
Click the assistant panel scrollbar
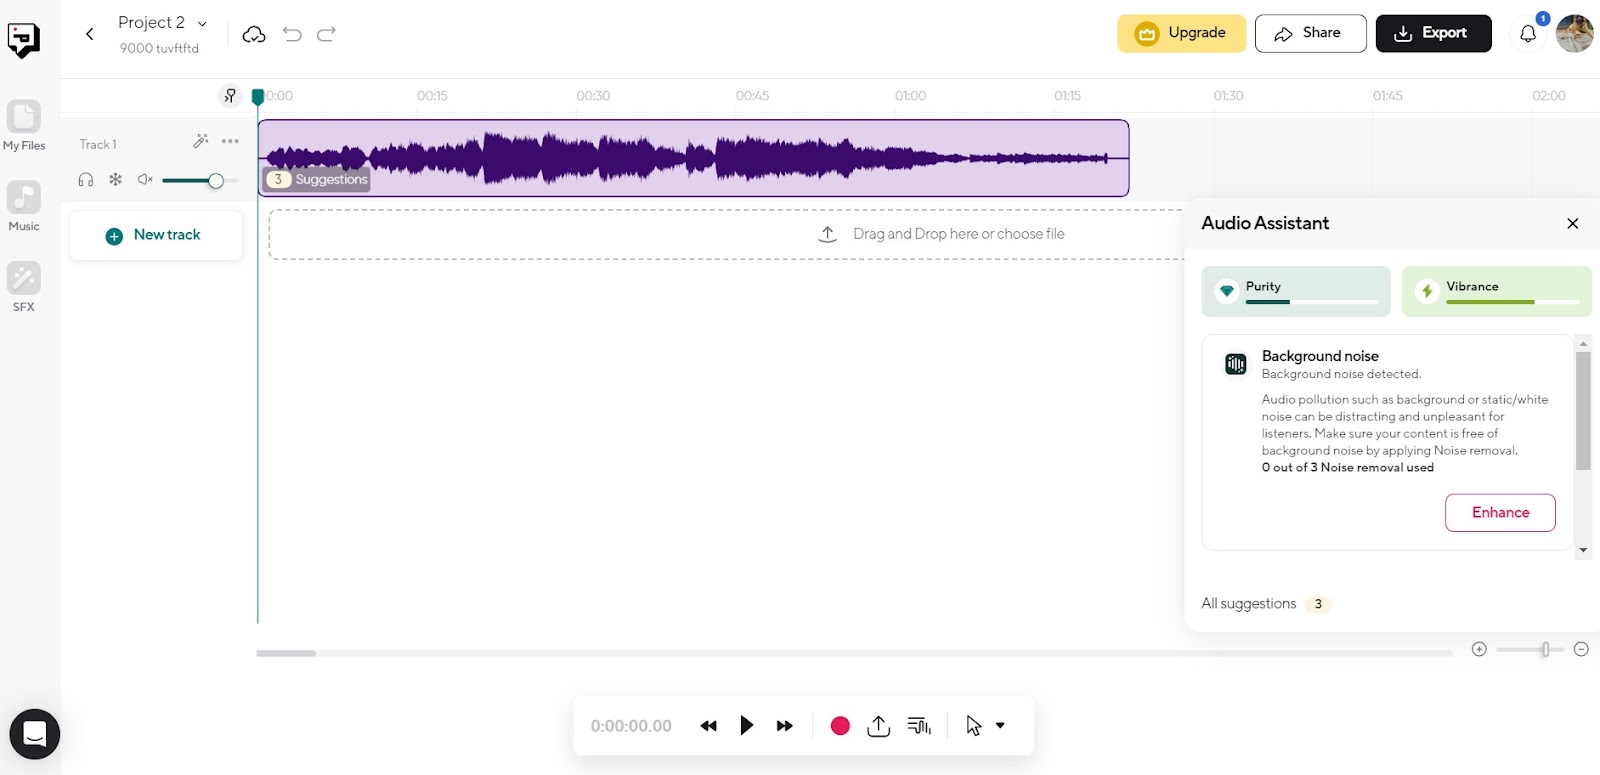coord(1583,410)
